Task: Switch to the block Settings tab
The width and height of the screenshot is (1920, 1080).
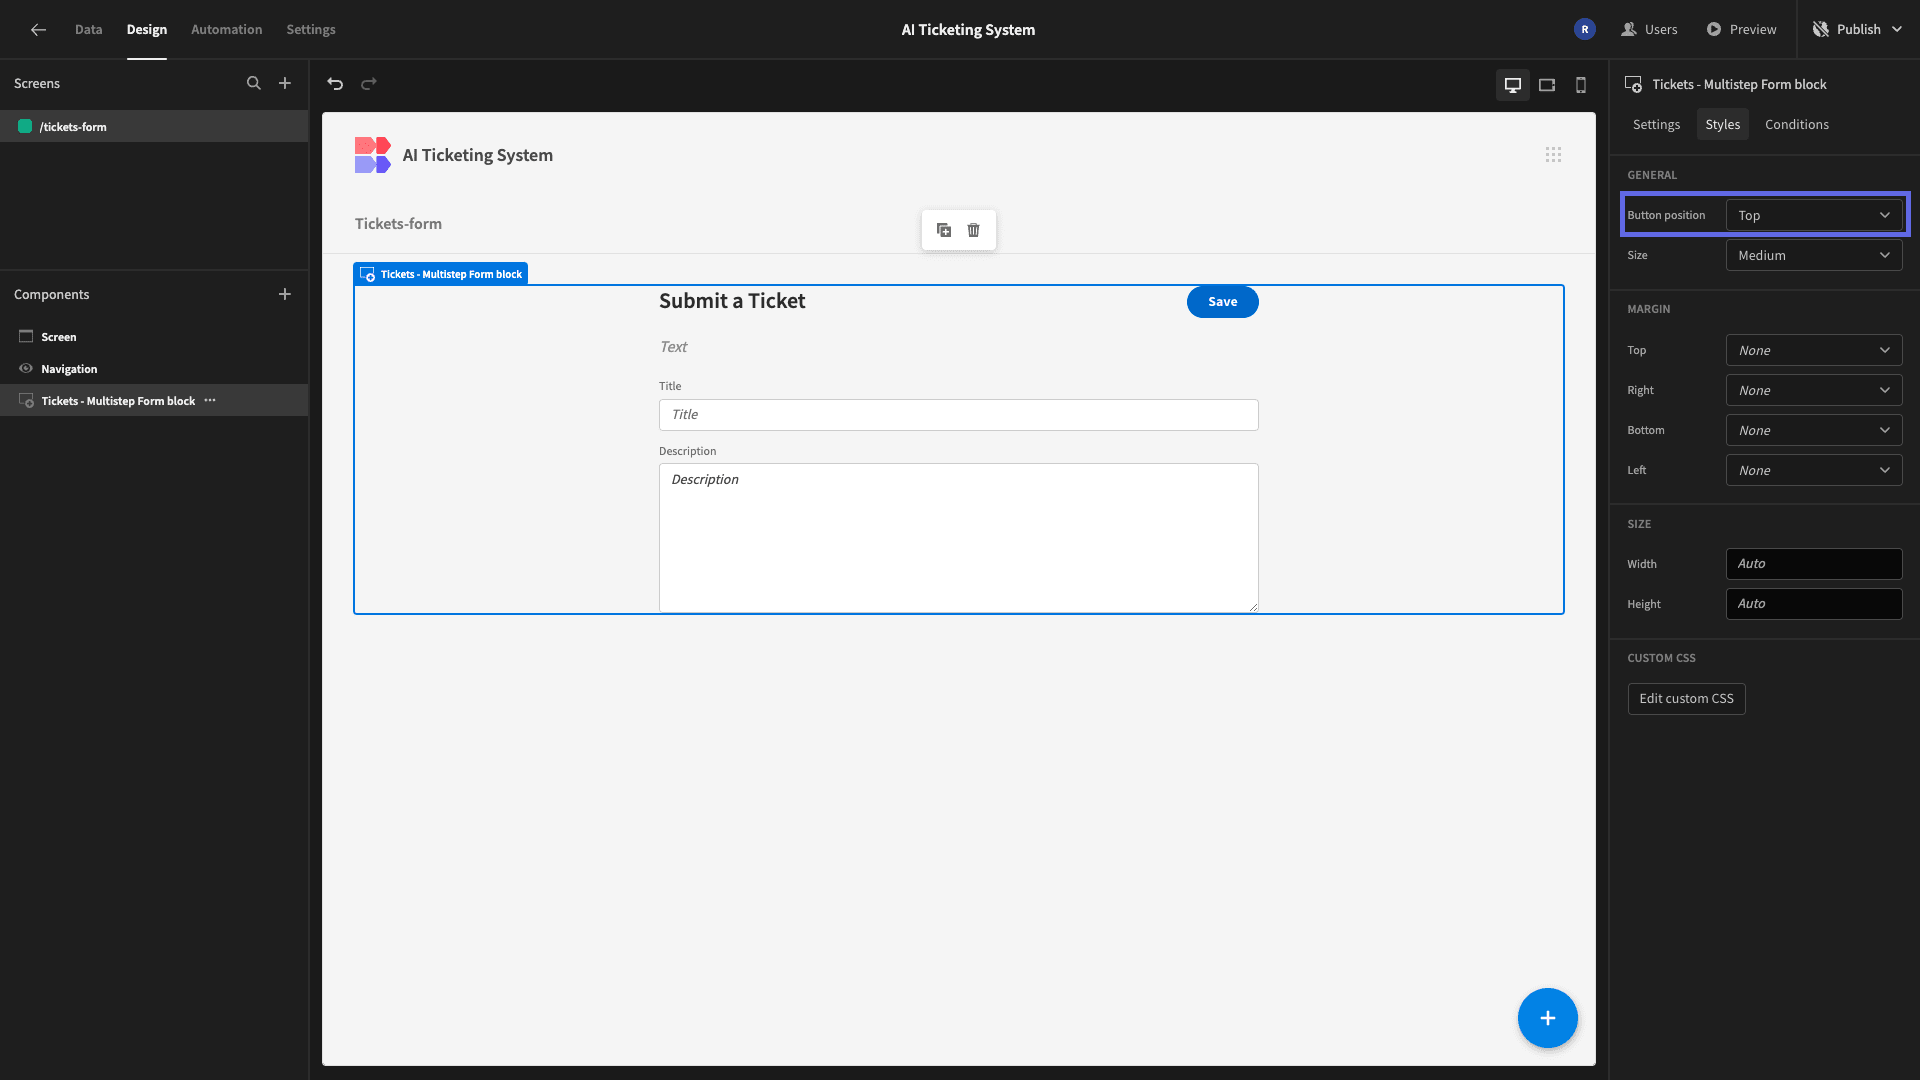Action: tap(1656, 124)
